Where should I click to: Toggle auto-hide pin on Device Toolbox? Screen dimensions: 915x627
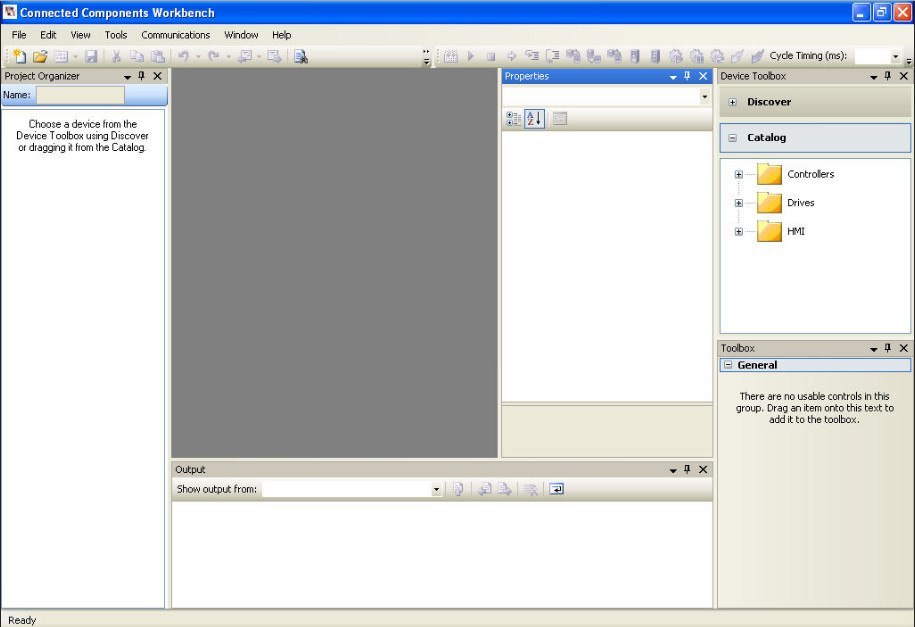tap(888, 76)
